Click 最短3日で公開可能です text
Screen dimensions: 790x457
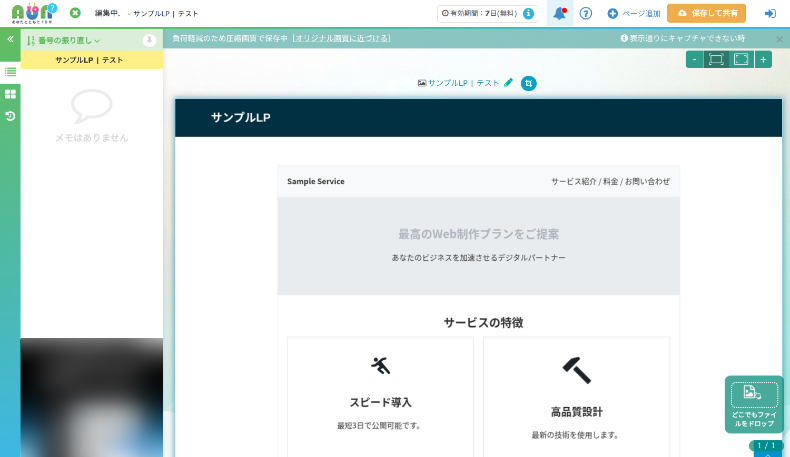pos(379,426)
